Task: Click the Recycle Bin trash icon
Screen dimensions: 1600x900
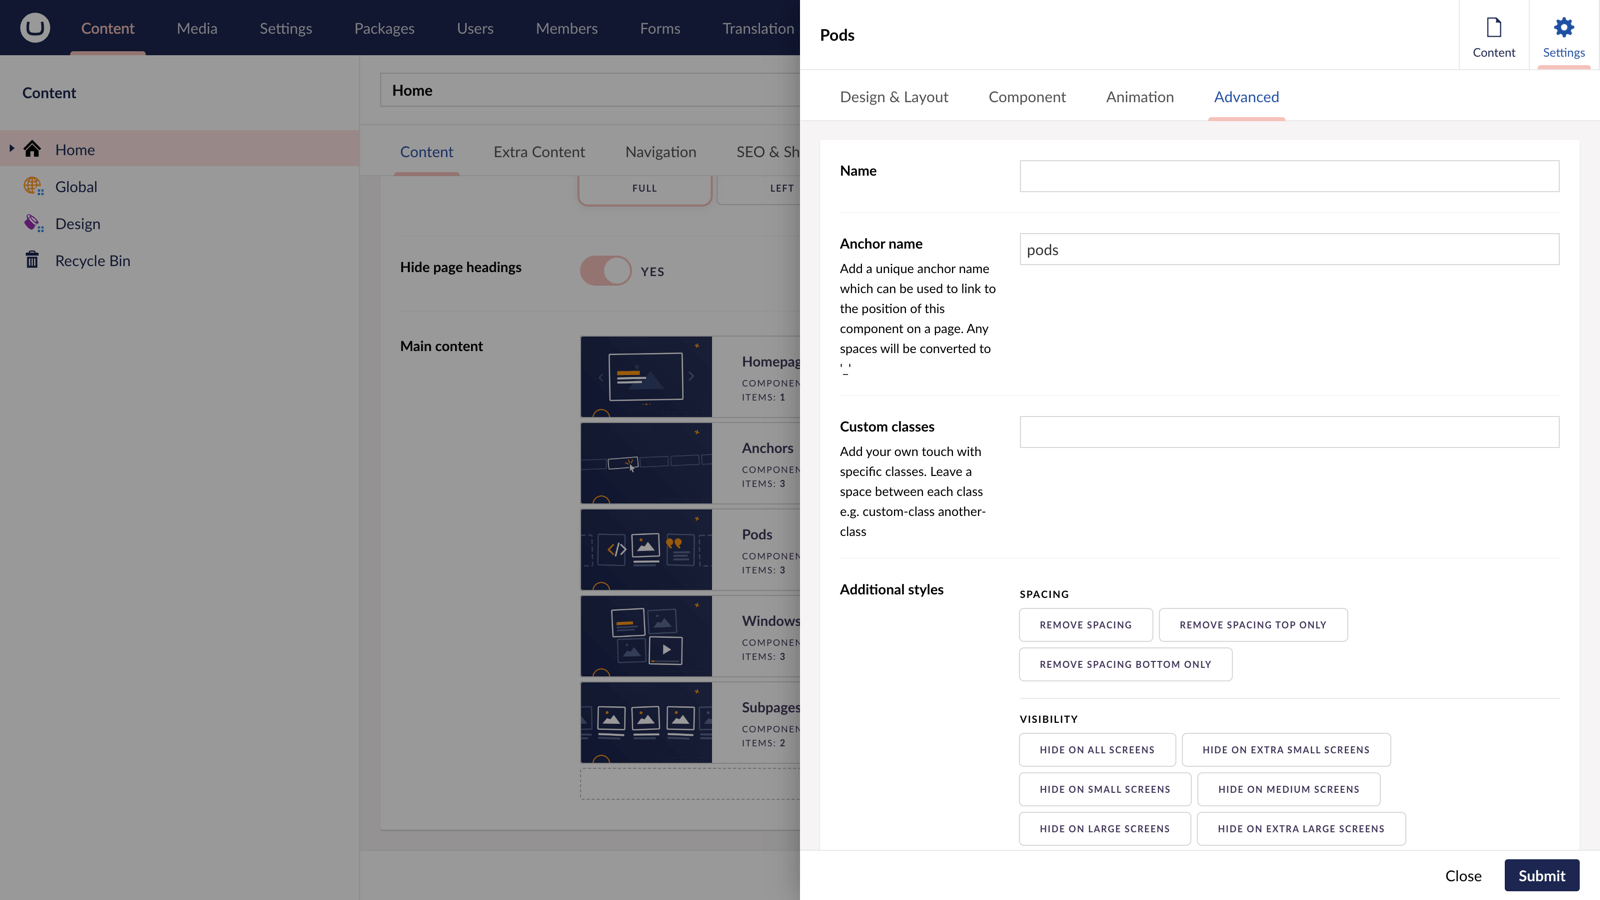Action: tap(33, 260)
